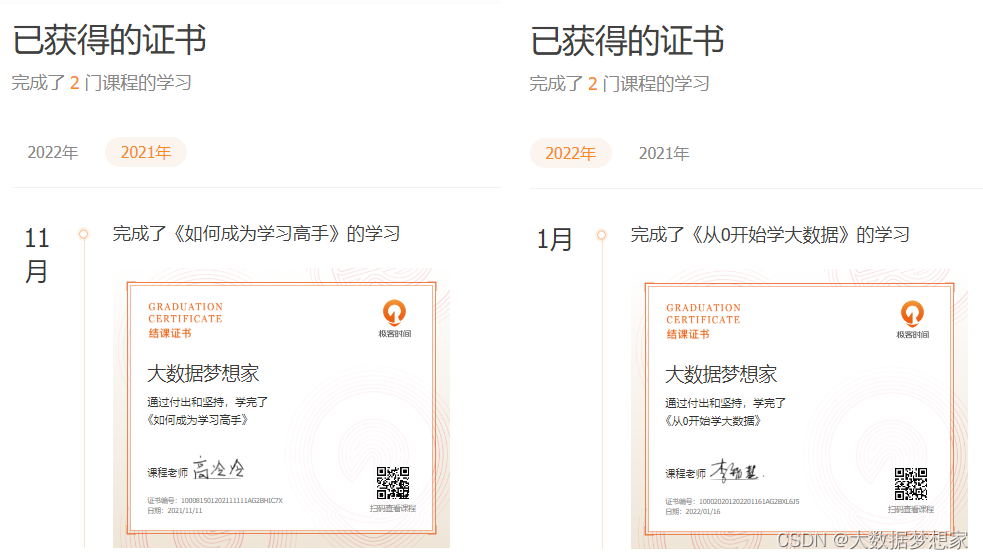Screen dimensions: 983x559
Task: Click the left panel heading 已获得的证书
Action: pos(109,40)
